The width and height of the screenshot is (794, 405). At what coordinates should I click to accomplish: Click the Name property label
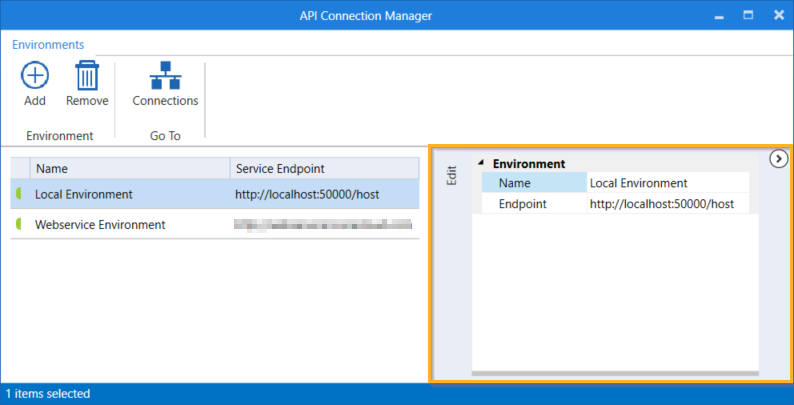(x=534, y=183)
